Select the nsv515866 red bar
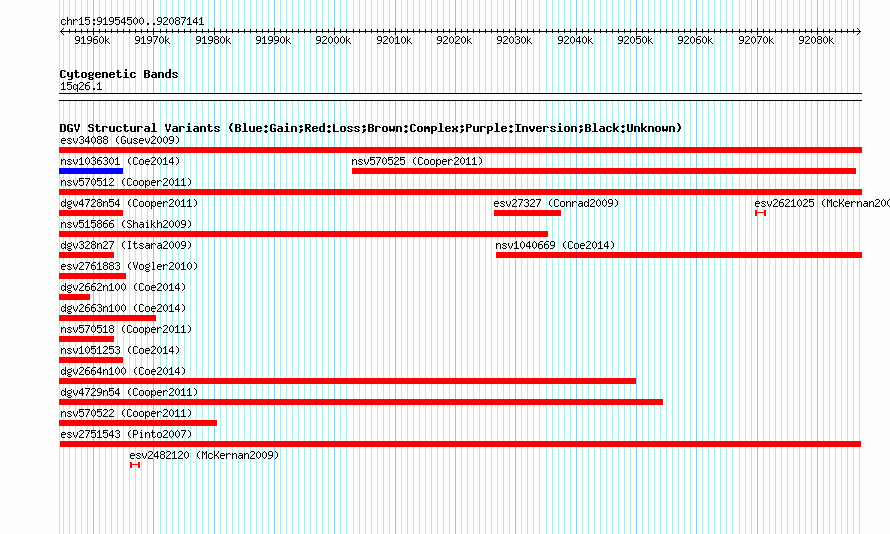The image size is (890, 534). click(x=304, y=234)
